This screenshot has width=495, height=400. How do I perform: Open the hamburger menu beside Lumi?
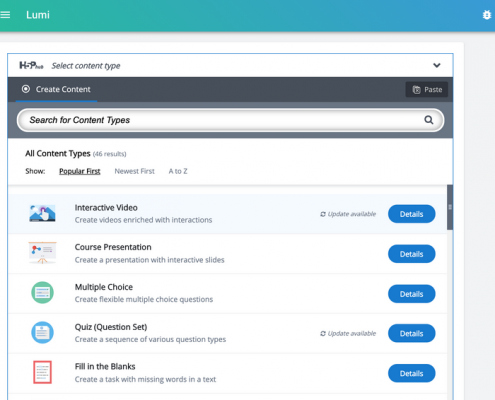pos(5,15)
